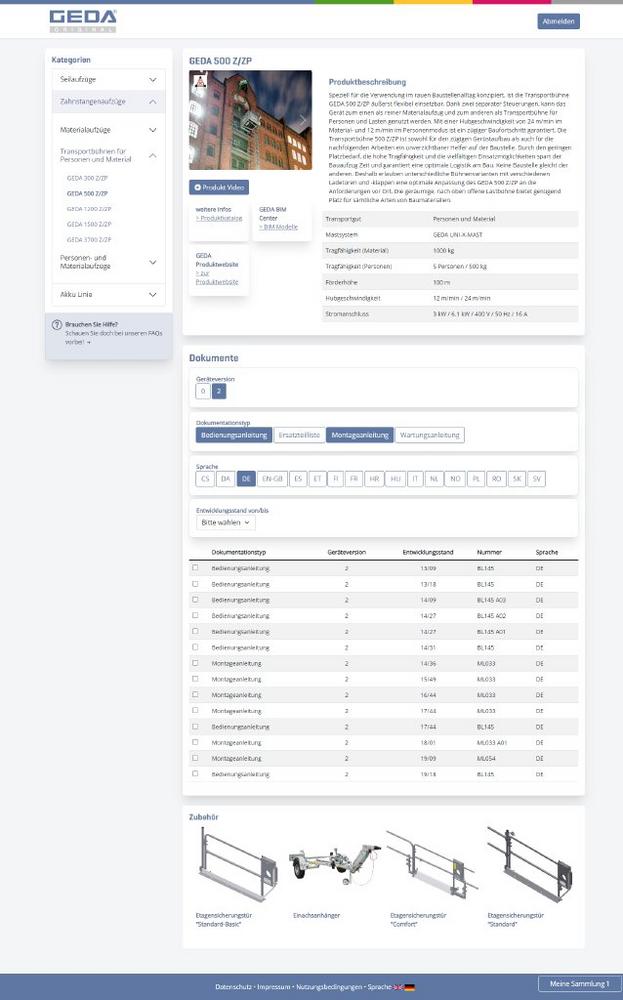This screenshot has width=623, height=1000.
Task: Switch language via the UK flag
Action: tap(399, 987)
